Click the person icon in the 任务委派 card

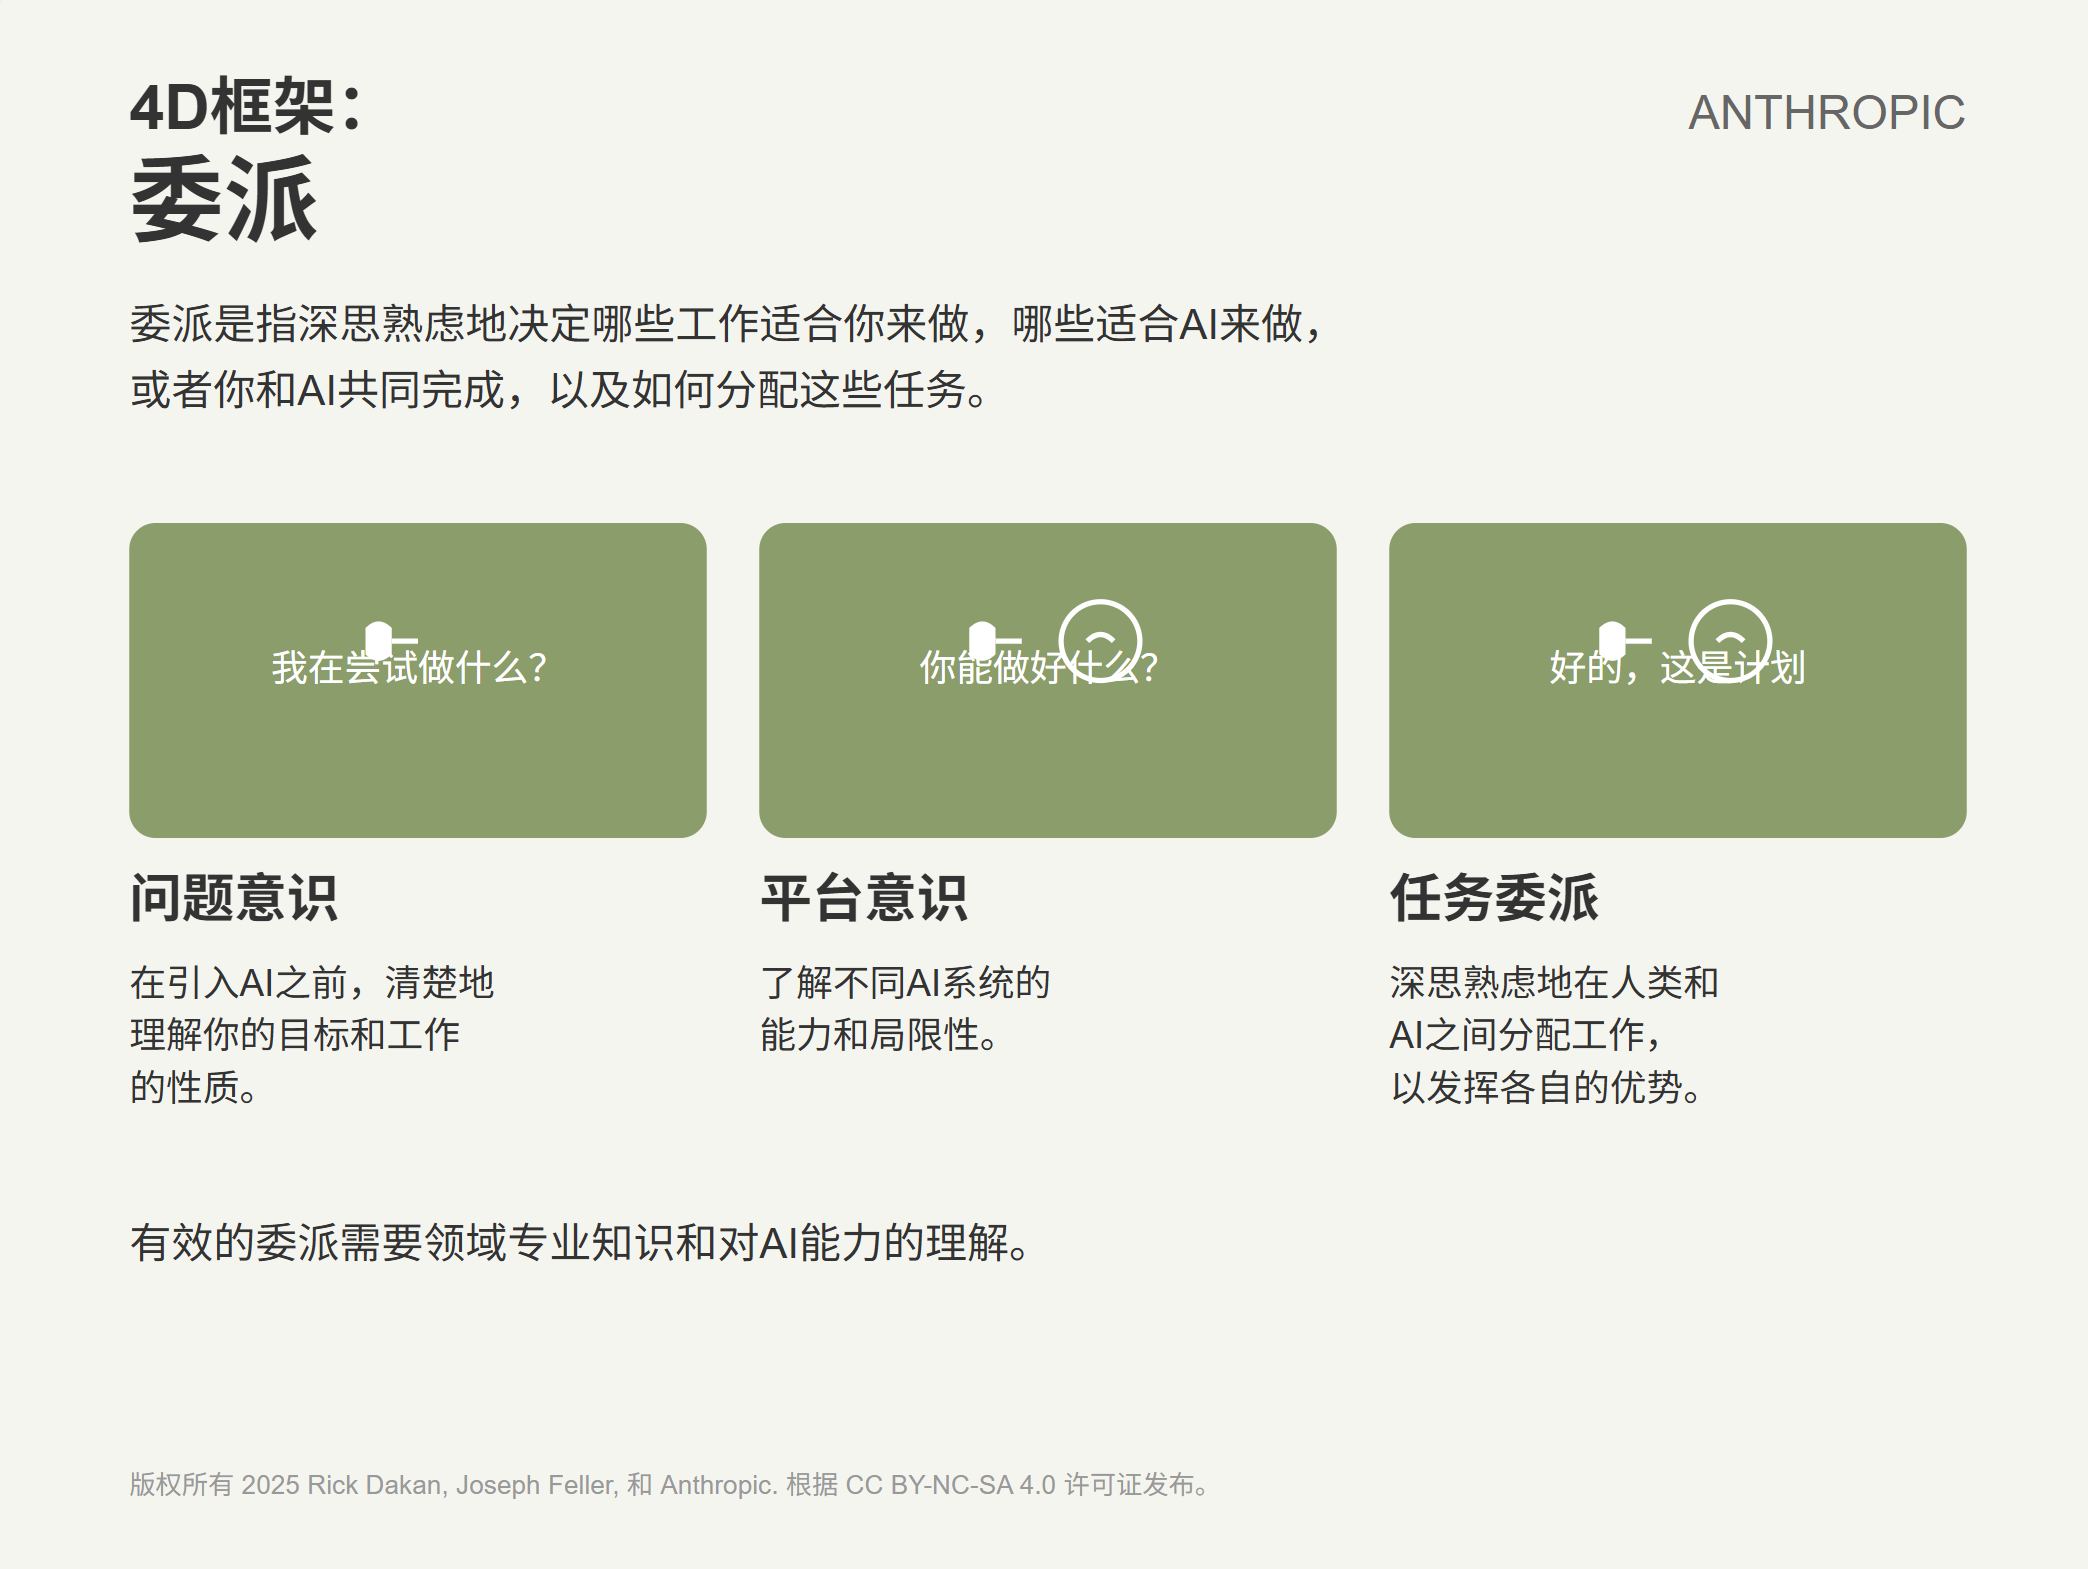1613,640
